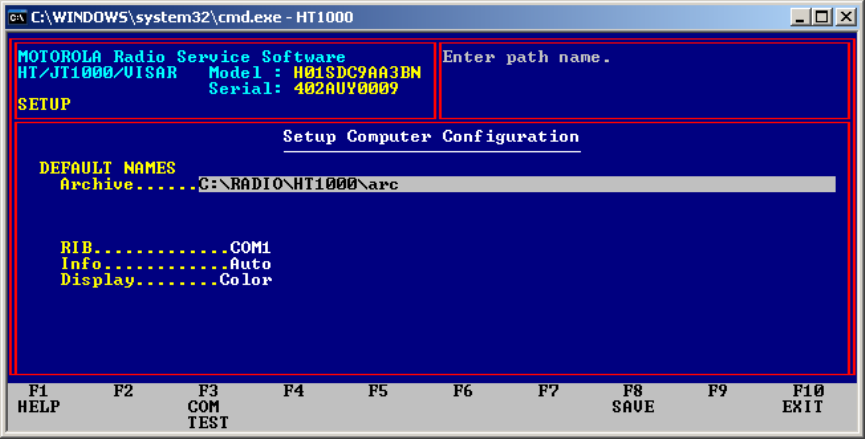Close the cmd.exe HT1000 window
The image size is (865, 439).
point(846,17)
